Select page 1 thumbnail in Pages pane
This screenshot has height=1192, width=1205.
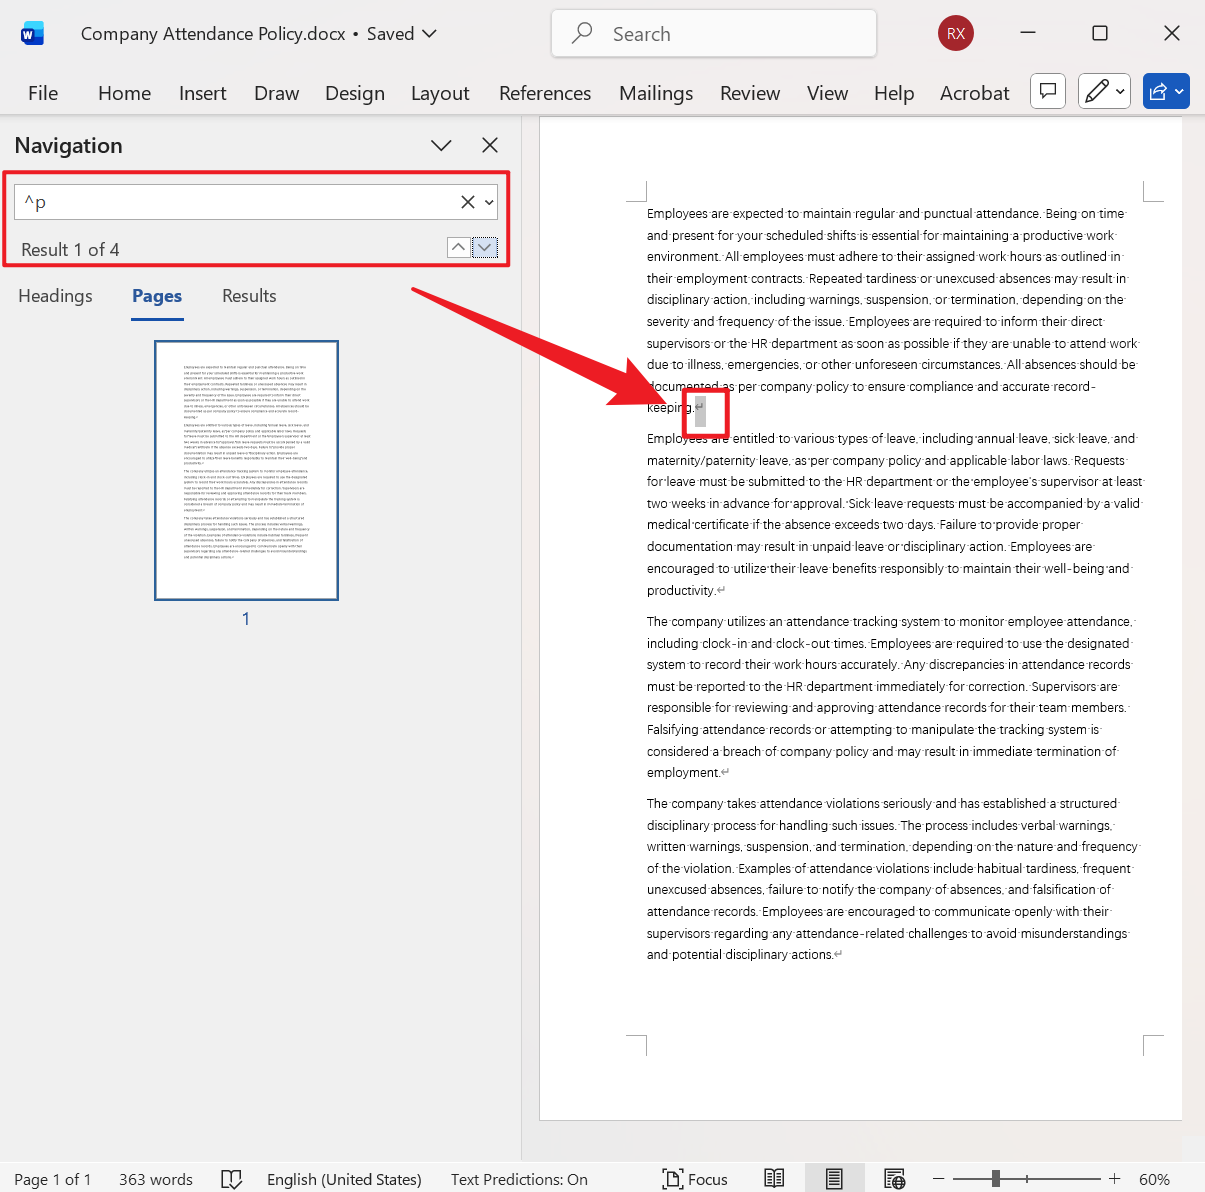(x=245, y=470)
